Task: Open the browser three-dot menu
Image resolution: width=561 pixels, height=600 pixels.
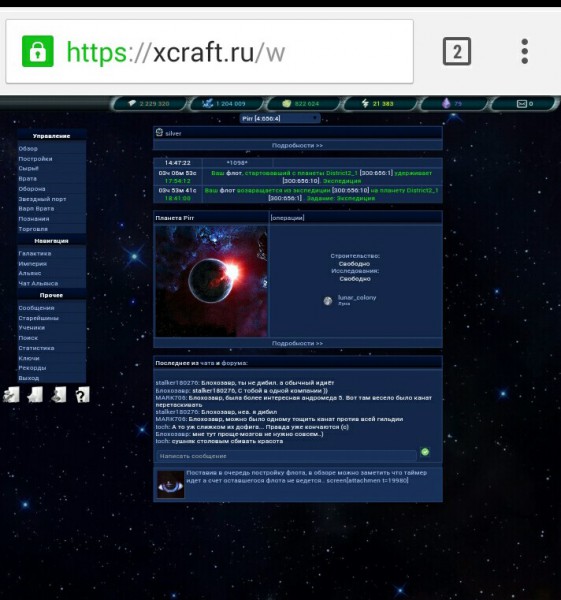Action: [x=525, y=51]
